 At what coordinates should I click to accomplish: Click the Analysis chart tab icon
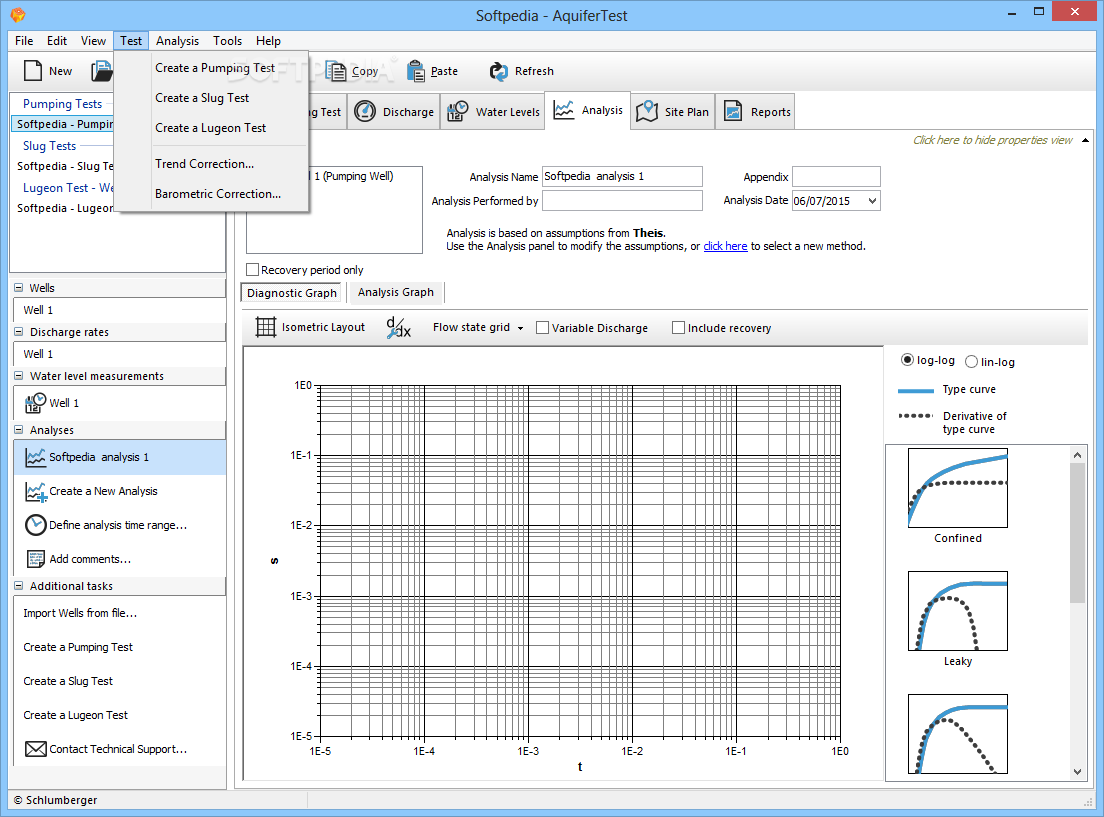563,110
